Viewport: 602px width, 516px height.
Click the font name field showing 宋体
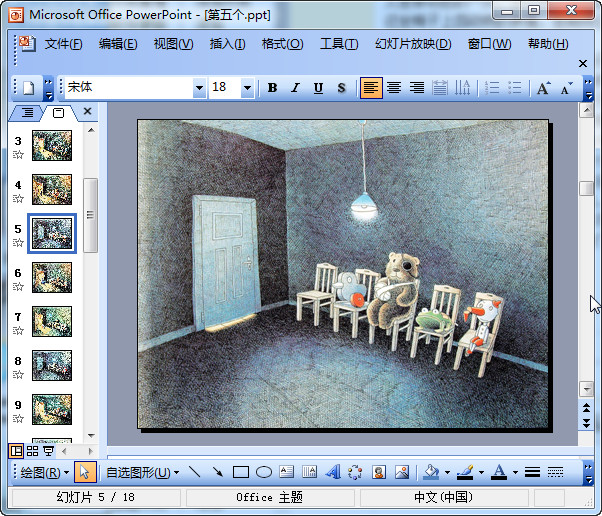pyautogui.click(x=129, y=88)
